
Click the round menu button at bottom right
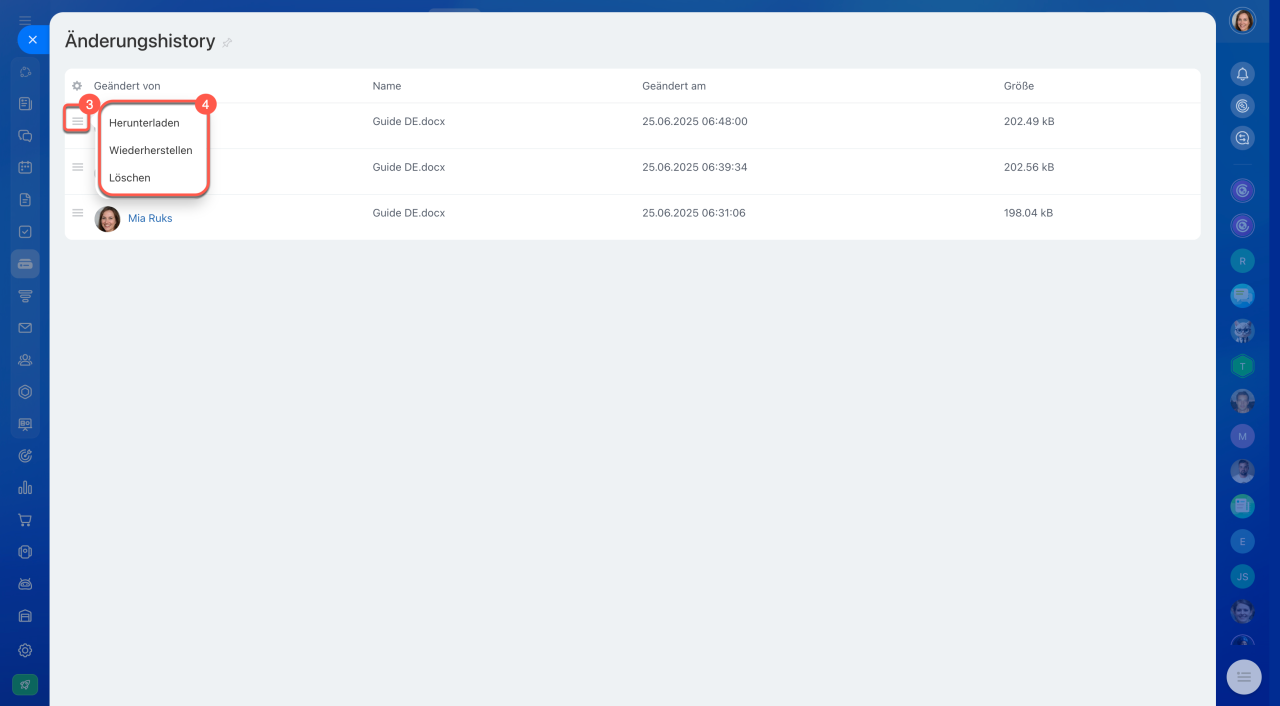pyautogui.click(x=1244, y=677)
